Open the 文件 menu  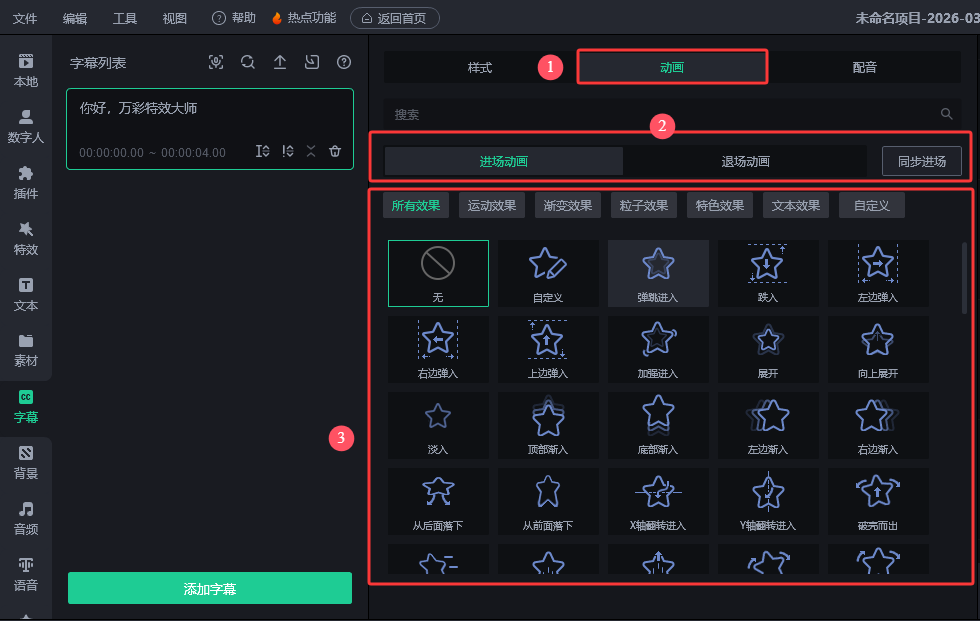pyautogui.click(x=25, y=18)
